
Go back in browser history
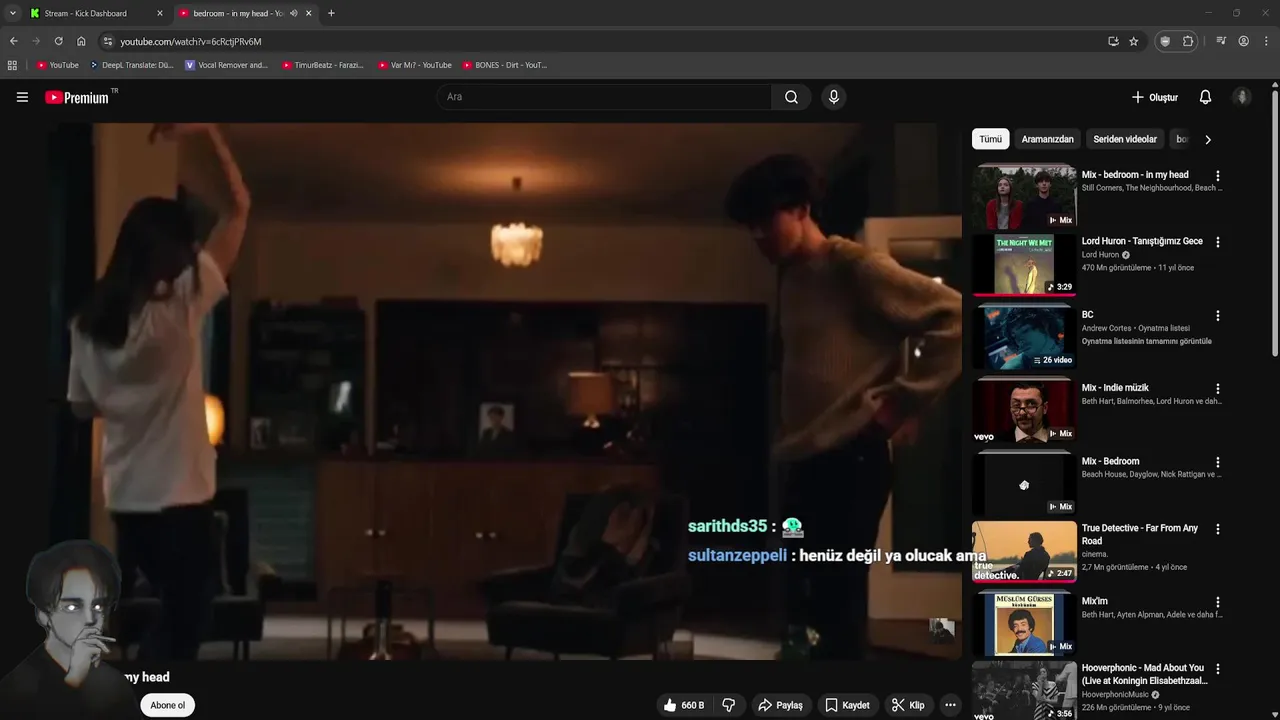13,41
